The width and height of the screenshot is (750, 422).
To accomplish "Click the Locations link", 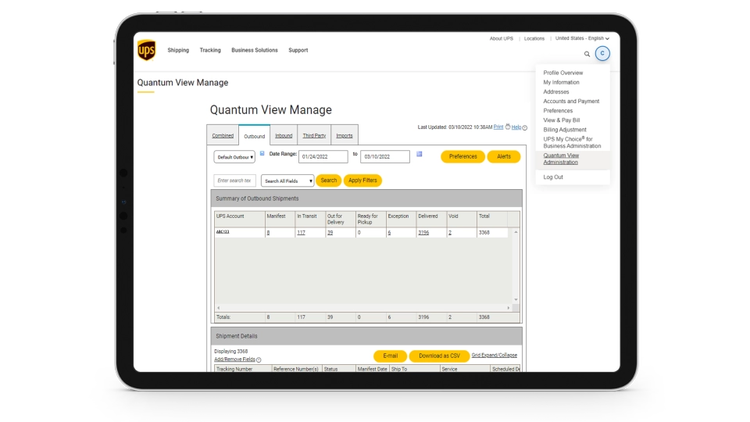I will 534,39.
